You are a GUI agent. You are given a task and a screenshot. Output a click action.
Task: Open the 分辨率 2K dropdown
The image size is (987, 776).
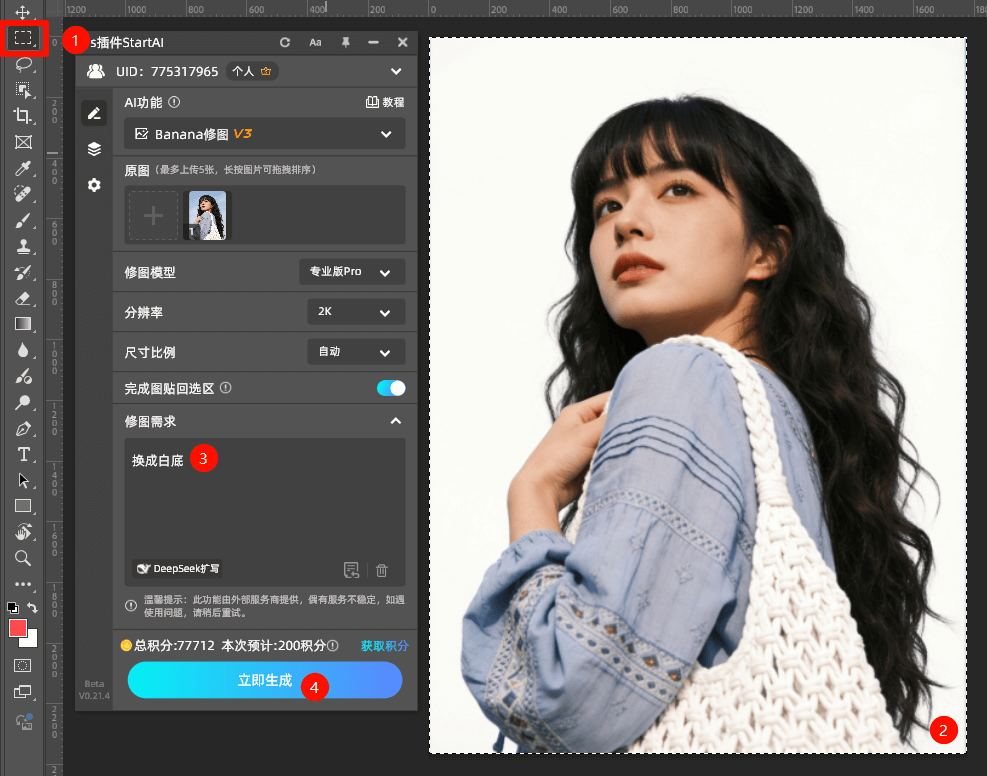pos(356,311)
